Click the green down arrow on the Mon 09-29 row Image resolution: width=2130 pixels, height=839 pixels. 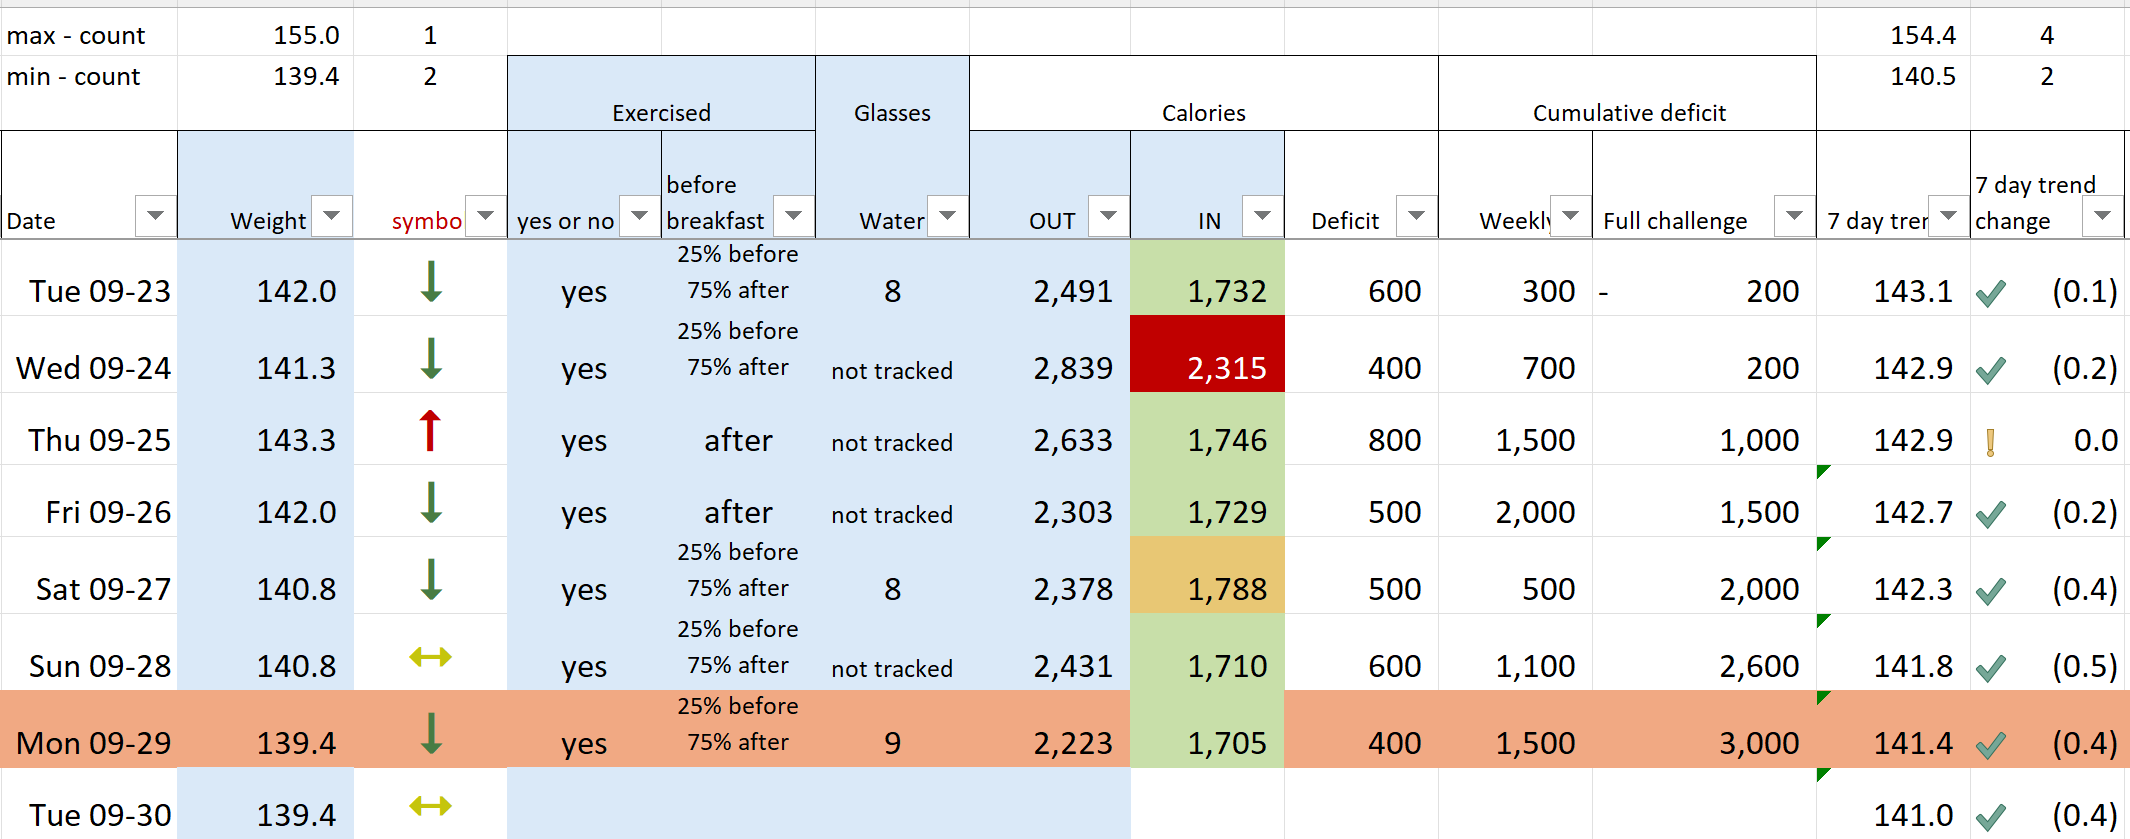(431, 733)
